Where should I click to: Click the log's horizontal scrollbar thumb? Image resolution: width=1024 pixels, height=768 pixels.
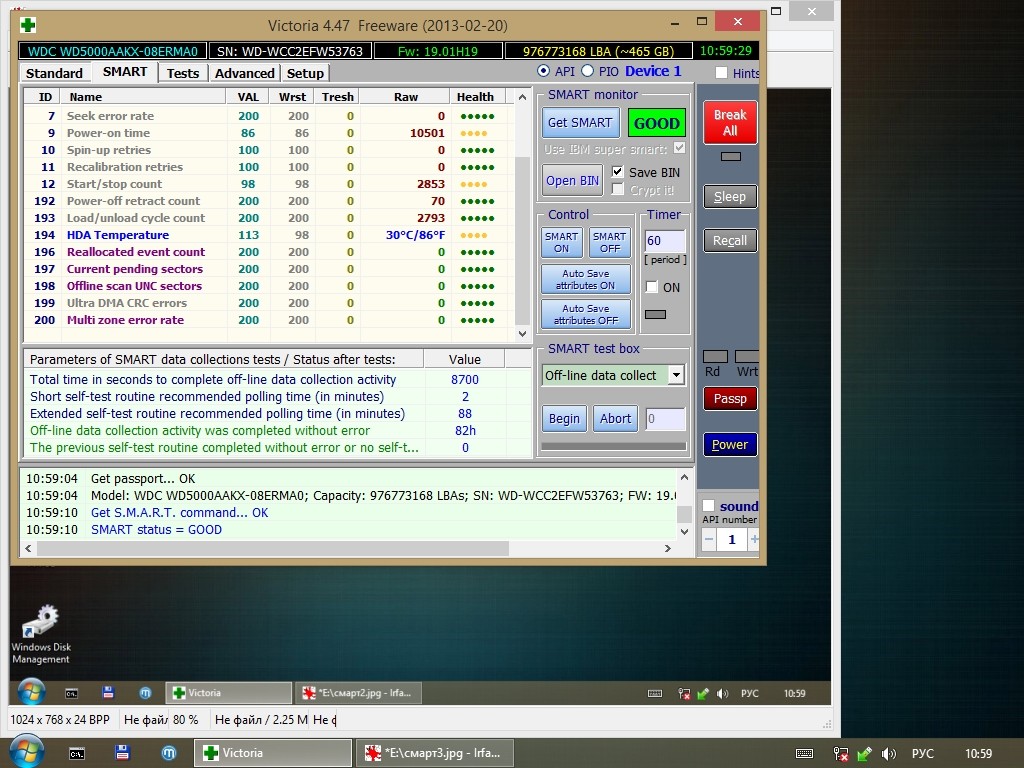273,549
